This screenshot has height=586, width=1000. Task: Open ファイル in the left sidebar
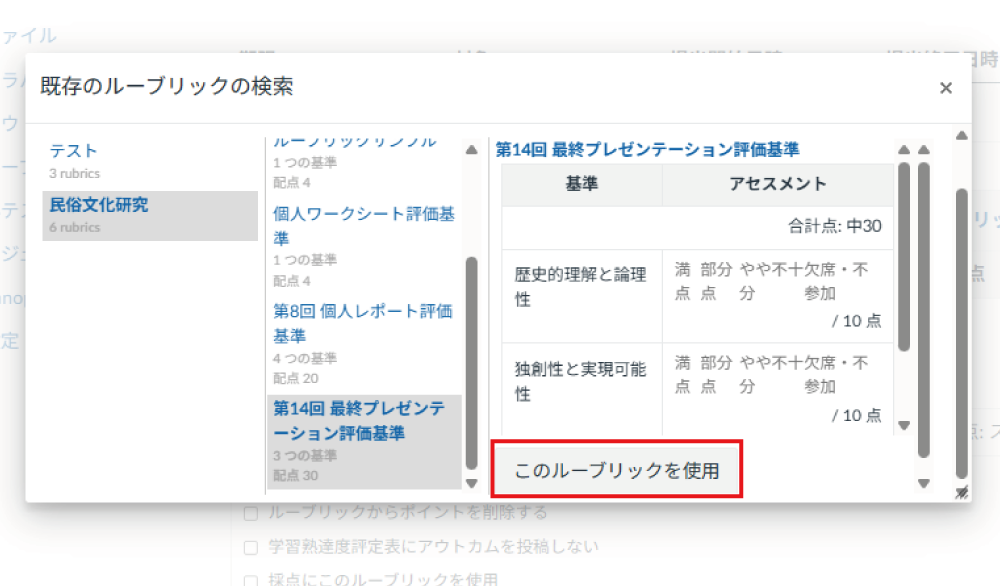click(30, 35)
